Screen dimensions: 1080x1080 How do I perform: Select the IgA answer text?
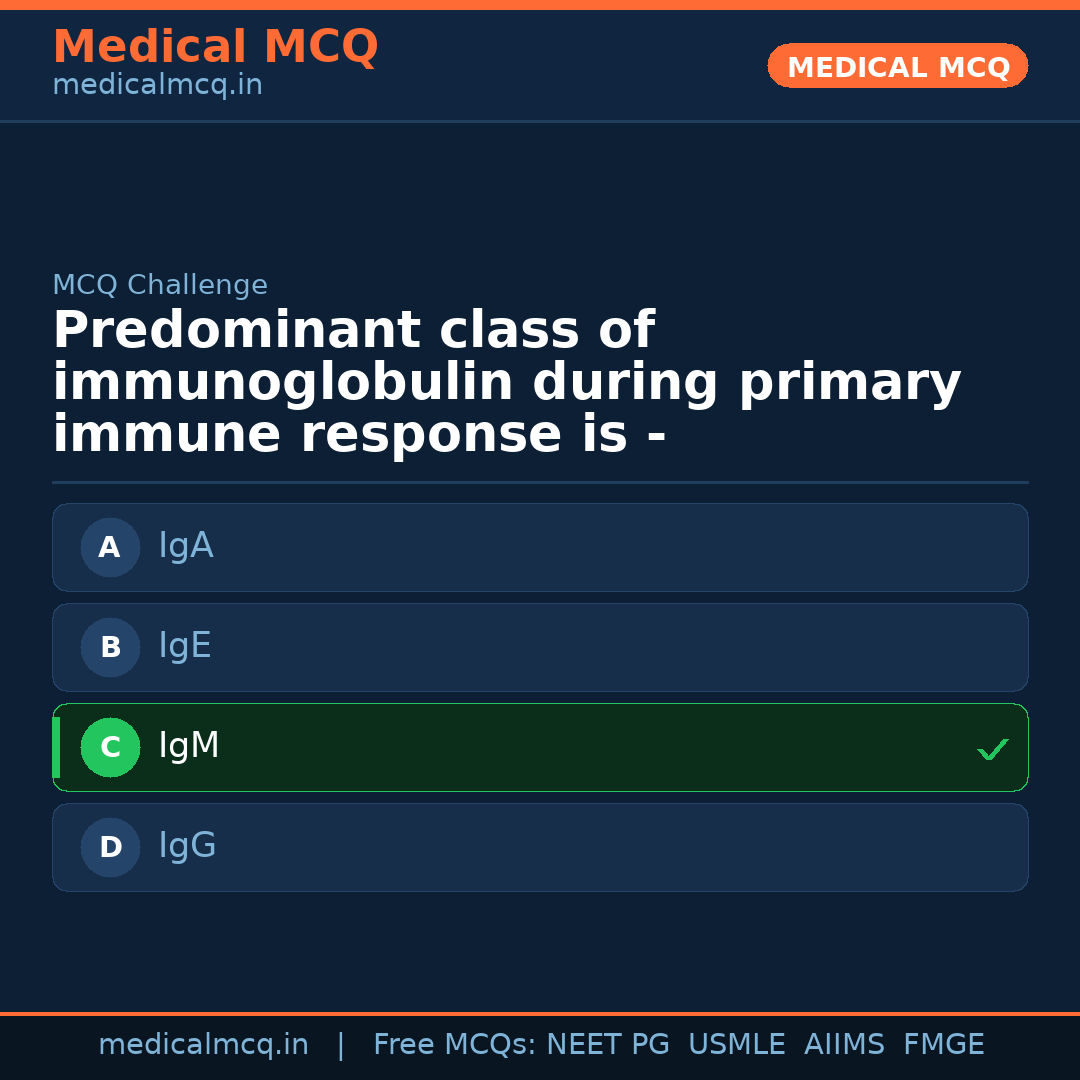click(186, 546)
